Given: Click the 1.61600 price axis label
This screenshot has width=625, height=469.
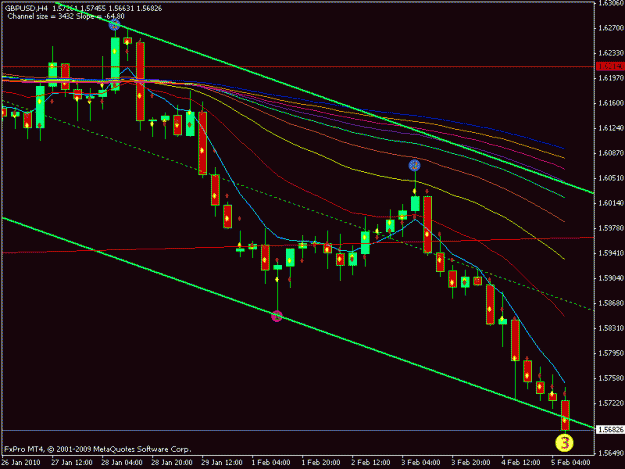Looking at the screenshot, I should click(x=611, y=103).
